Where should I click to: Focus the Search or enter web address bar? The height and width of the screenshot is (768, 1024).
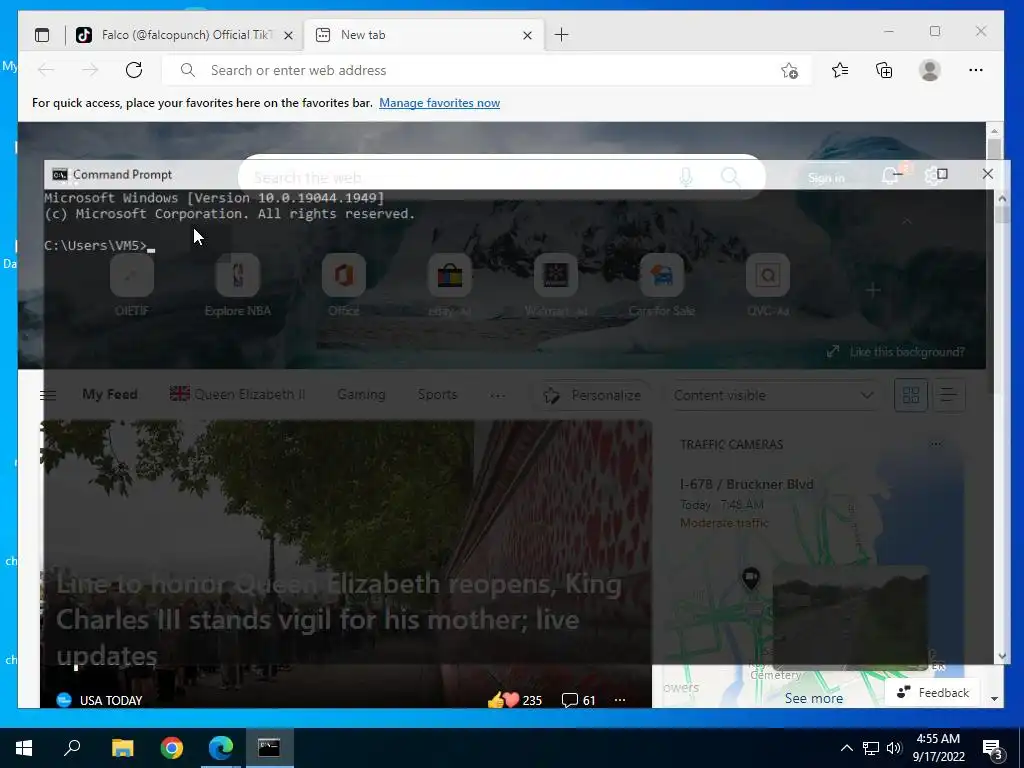pyautogui.click(x=487, y=70)
